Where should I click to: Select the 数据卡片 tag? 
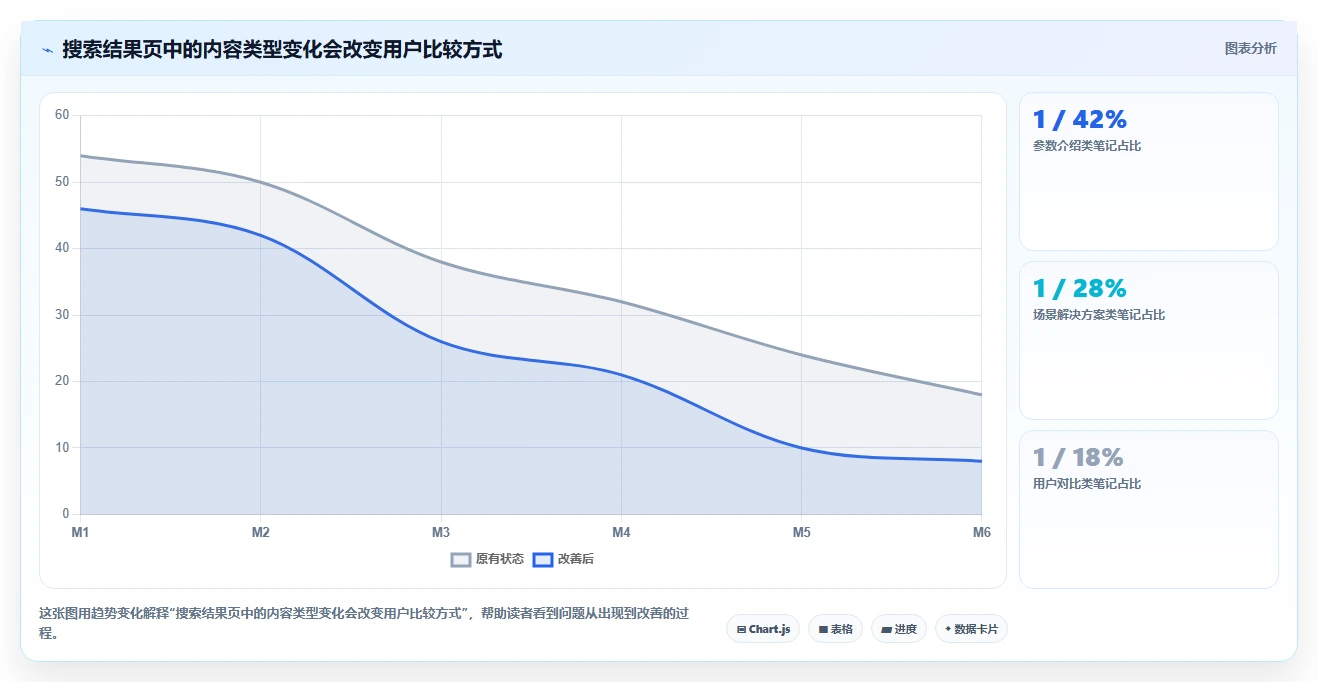click(971, 629)
